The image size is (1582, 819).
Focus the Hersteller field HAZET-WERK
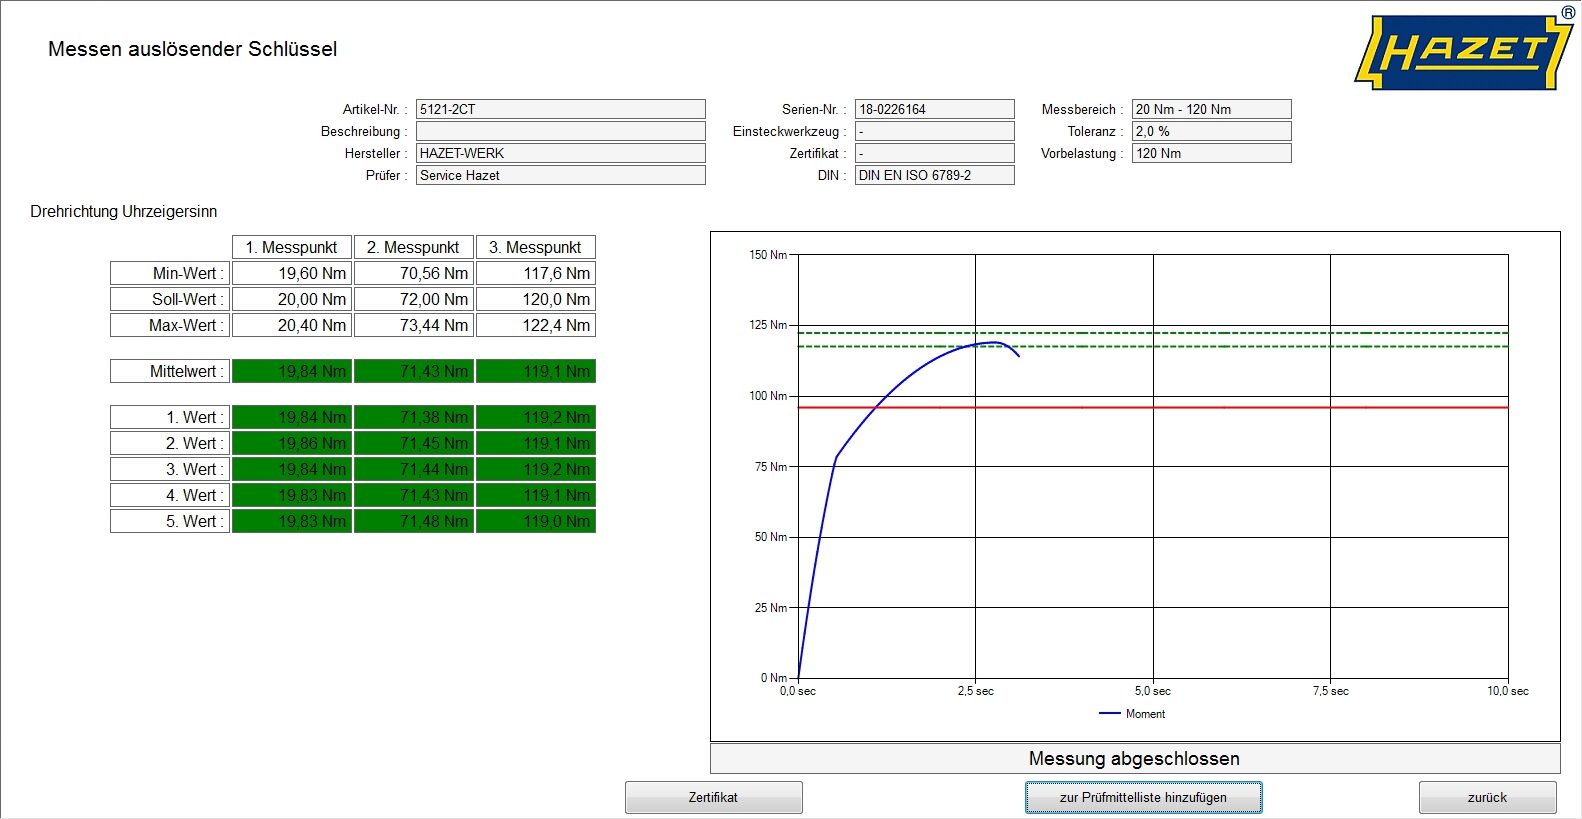(x=560, y=153)
